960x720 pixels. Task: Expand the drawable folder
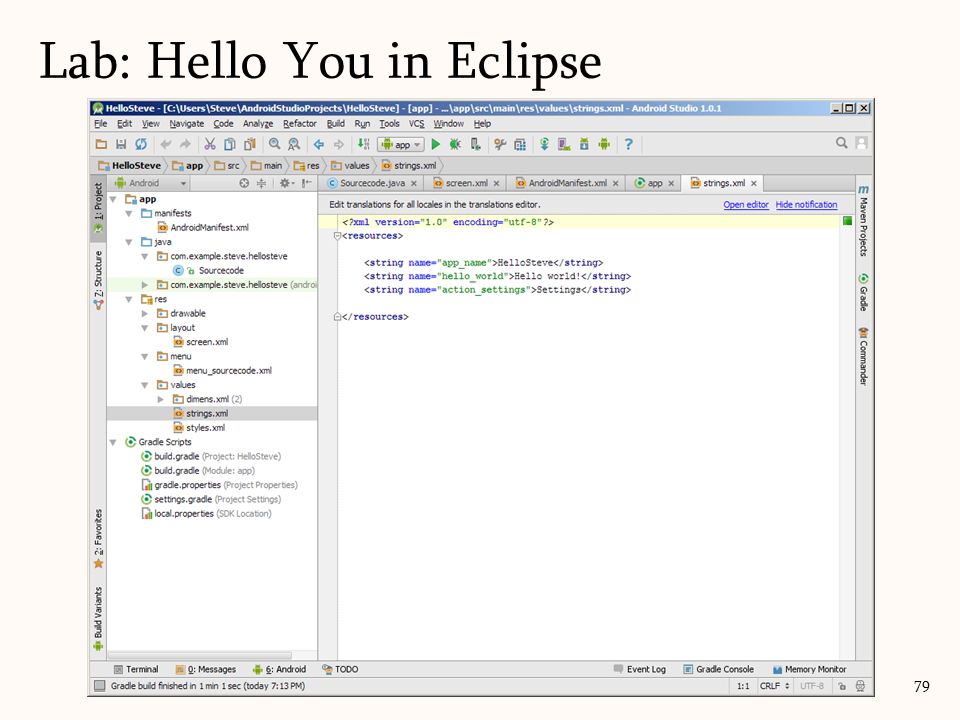145,313
